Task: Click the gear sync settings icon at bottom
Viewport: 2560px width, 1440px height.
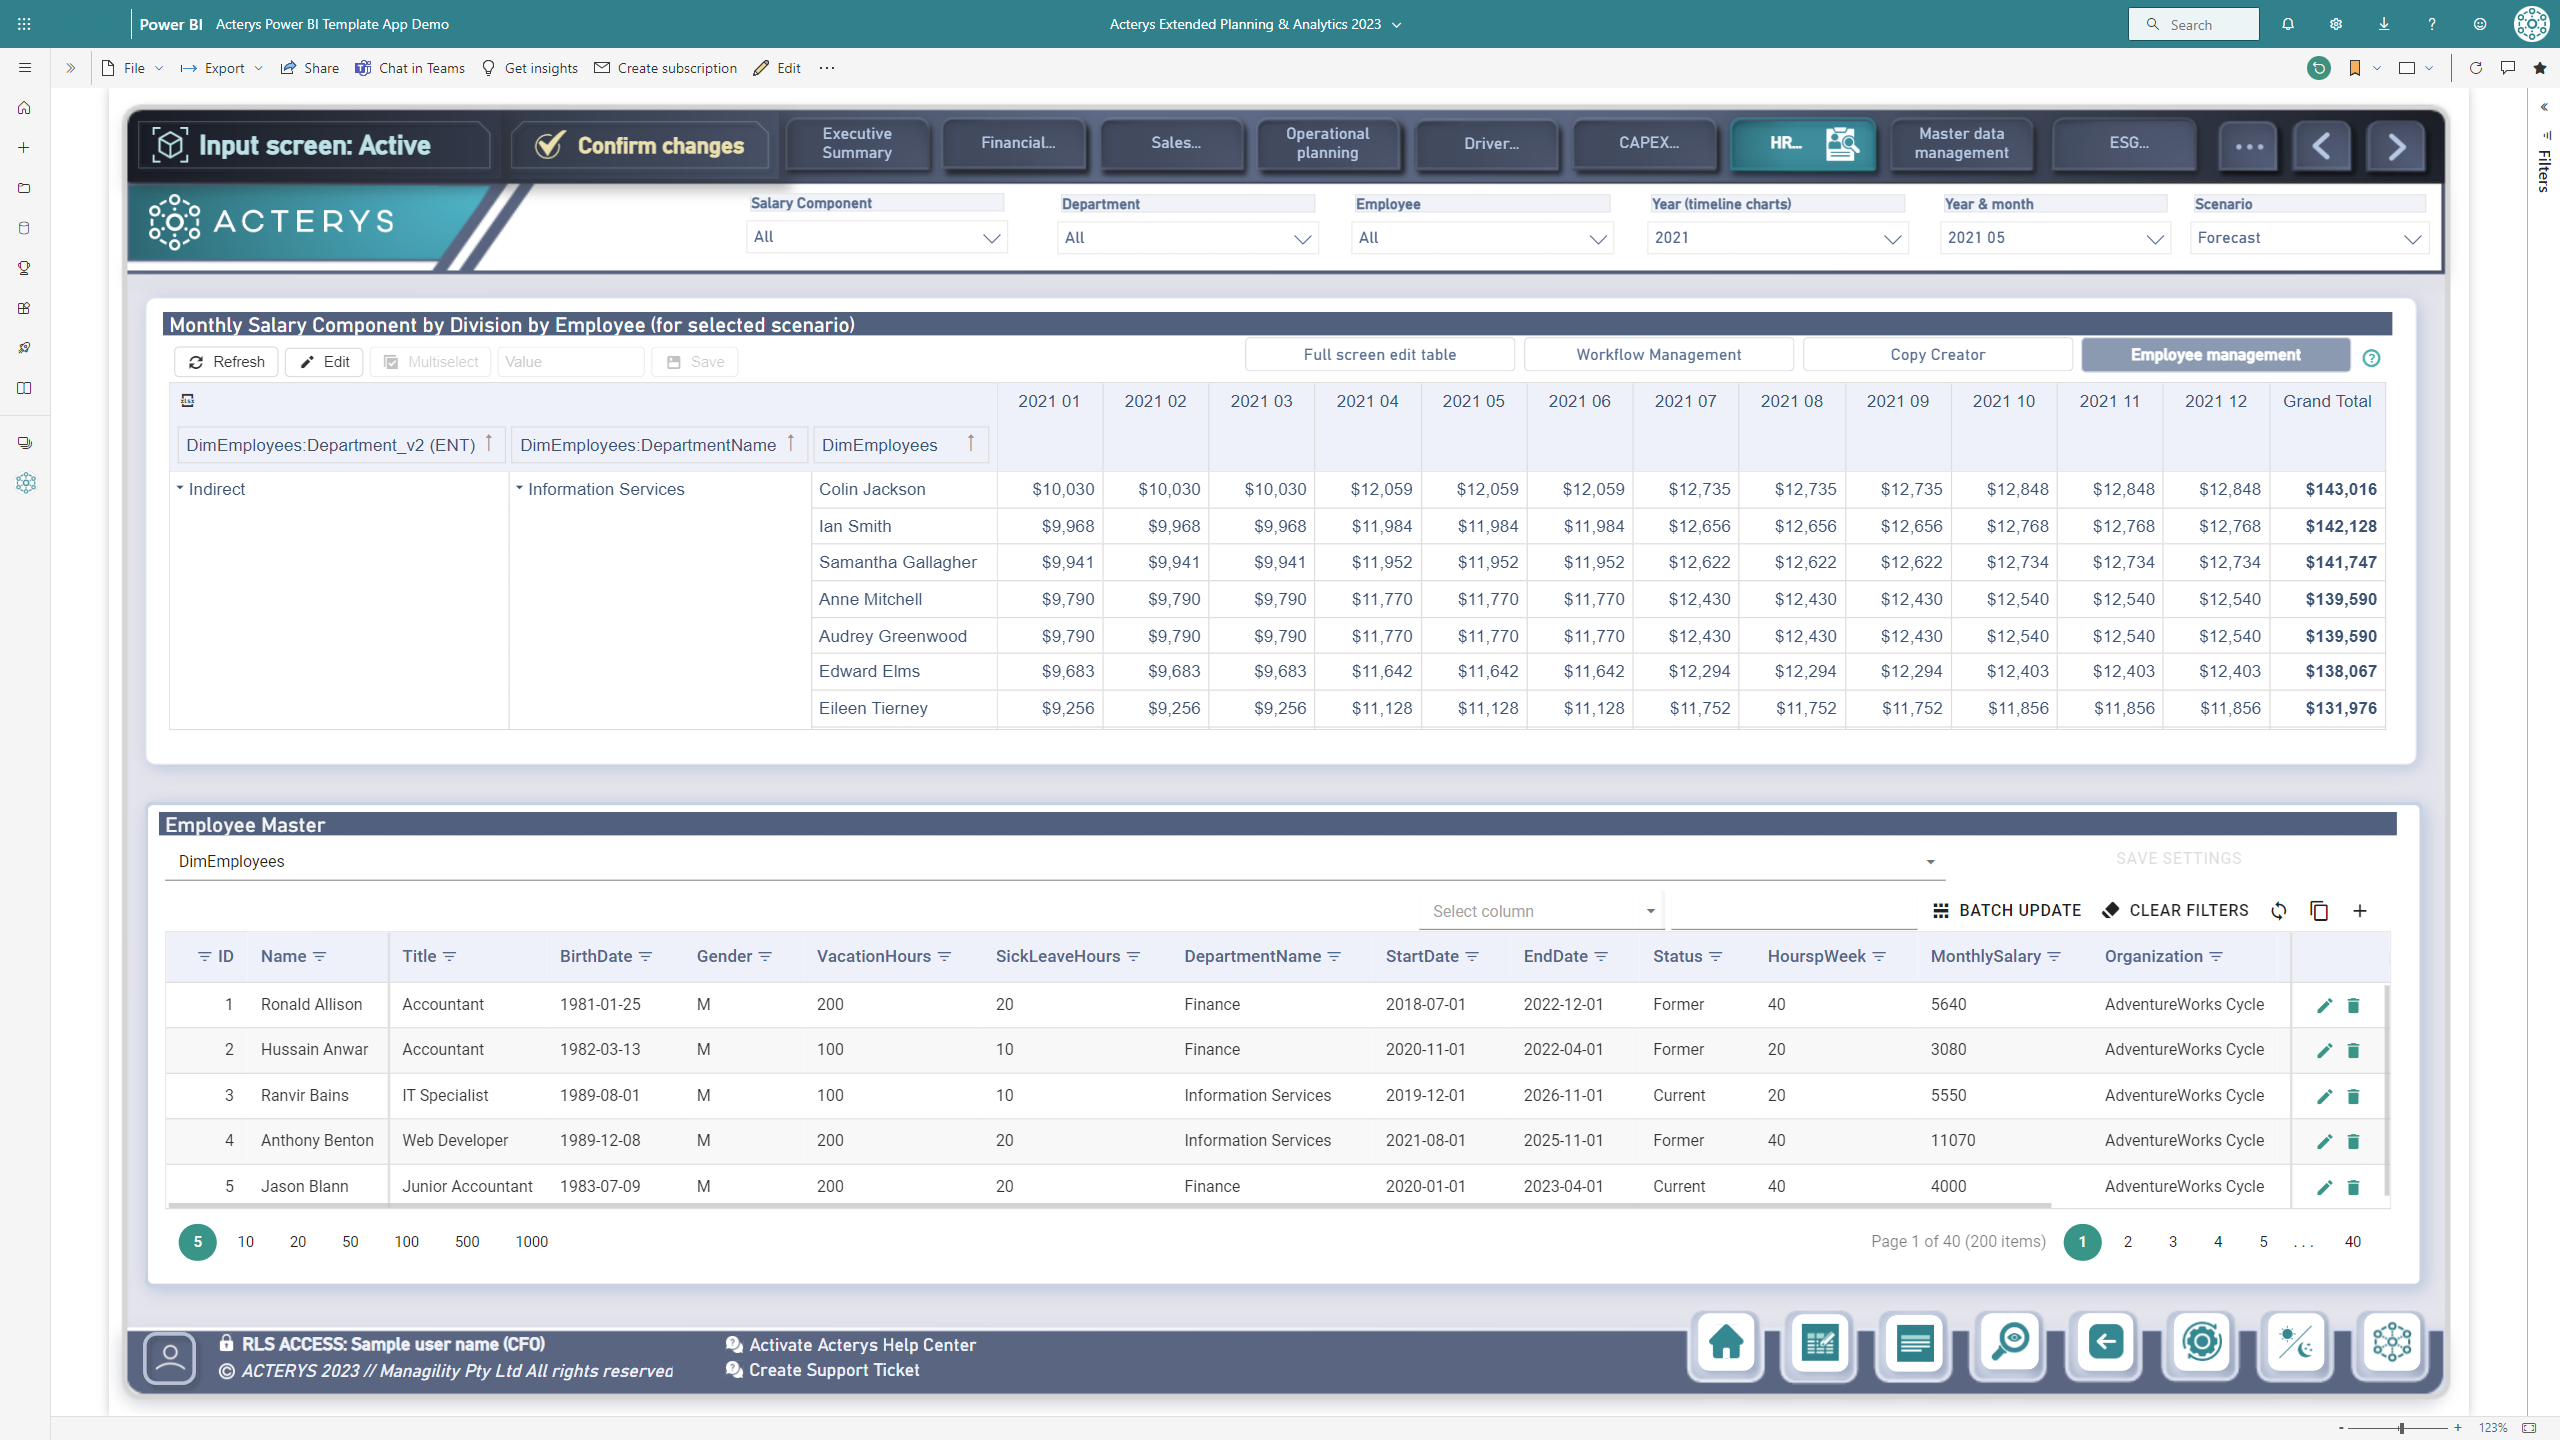Action: tap(2202, 1345)
